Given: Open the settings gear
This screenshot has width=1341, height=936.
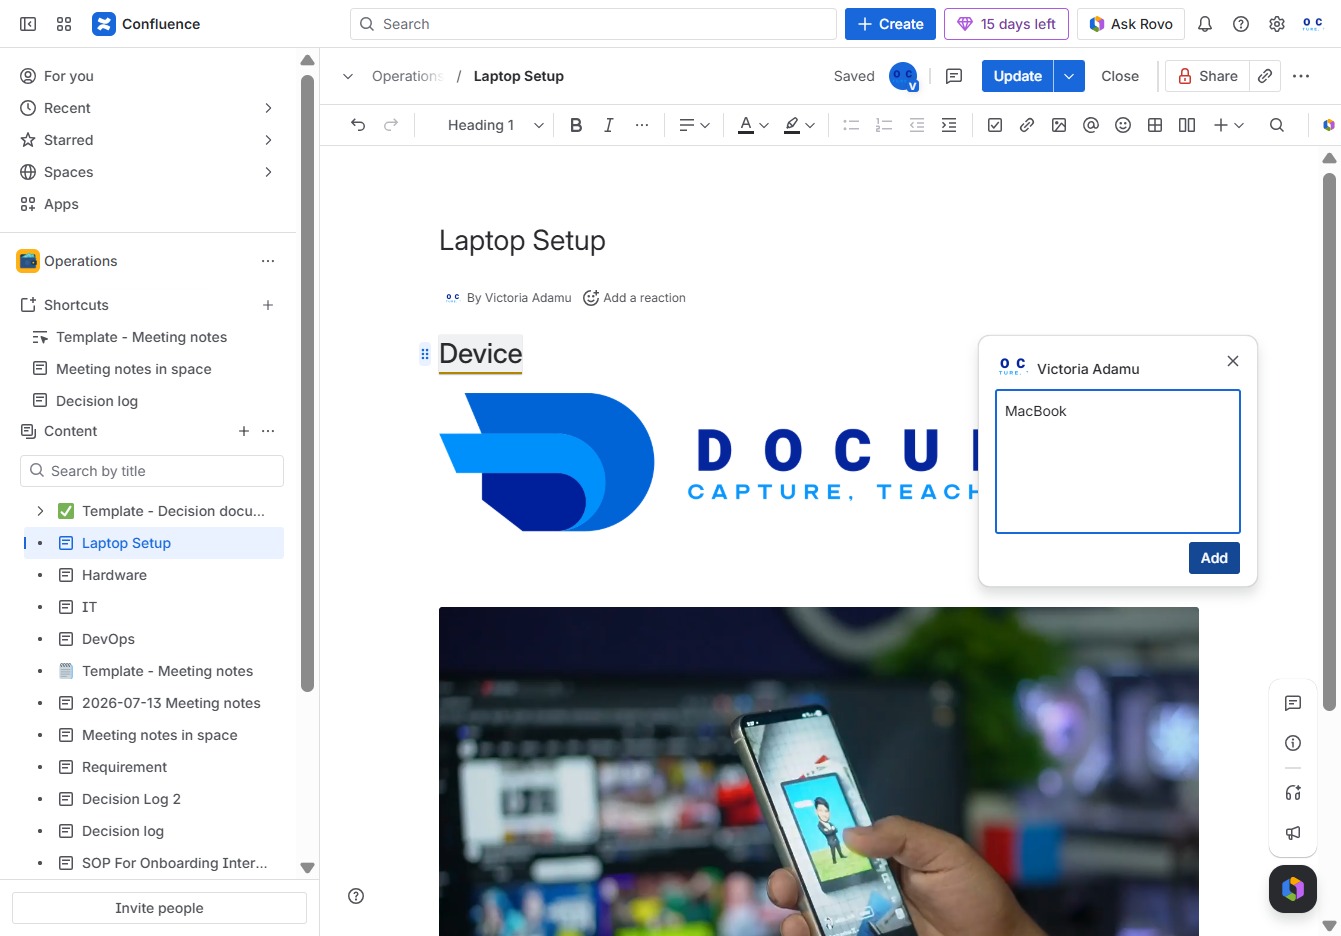Looking at the screenshot, I should [x=1277, y=24].
